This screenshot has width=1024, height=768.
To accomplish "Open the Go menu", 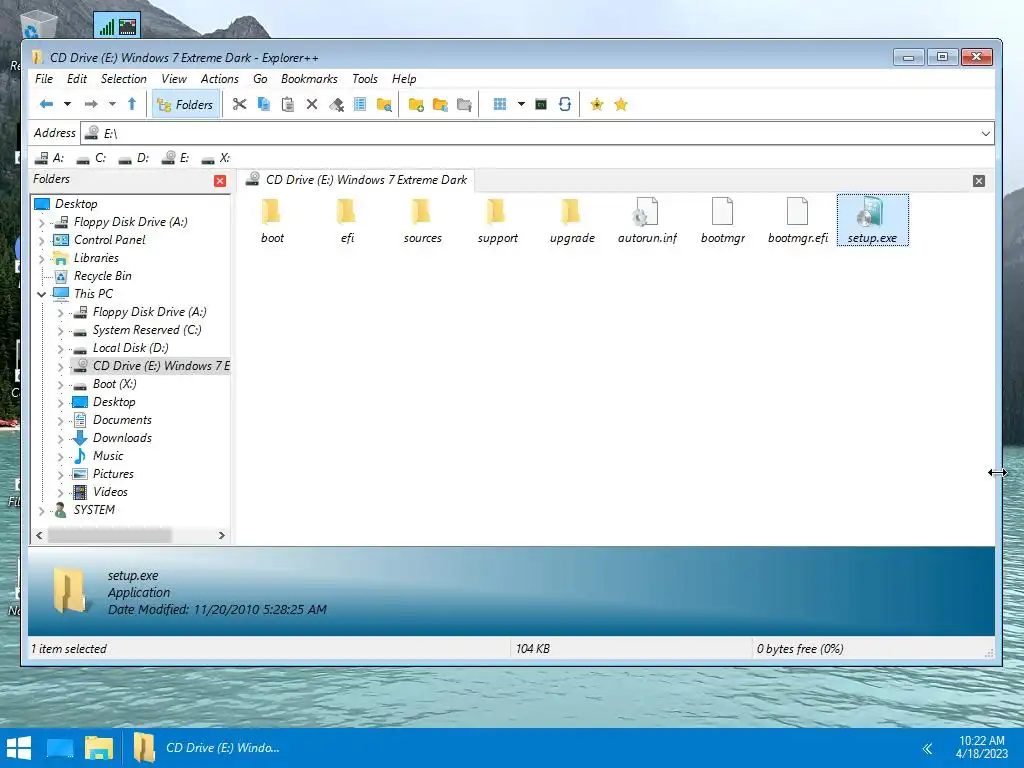I will pos(260,78).
